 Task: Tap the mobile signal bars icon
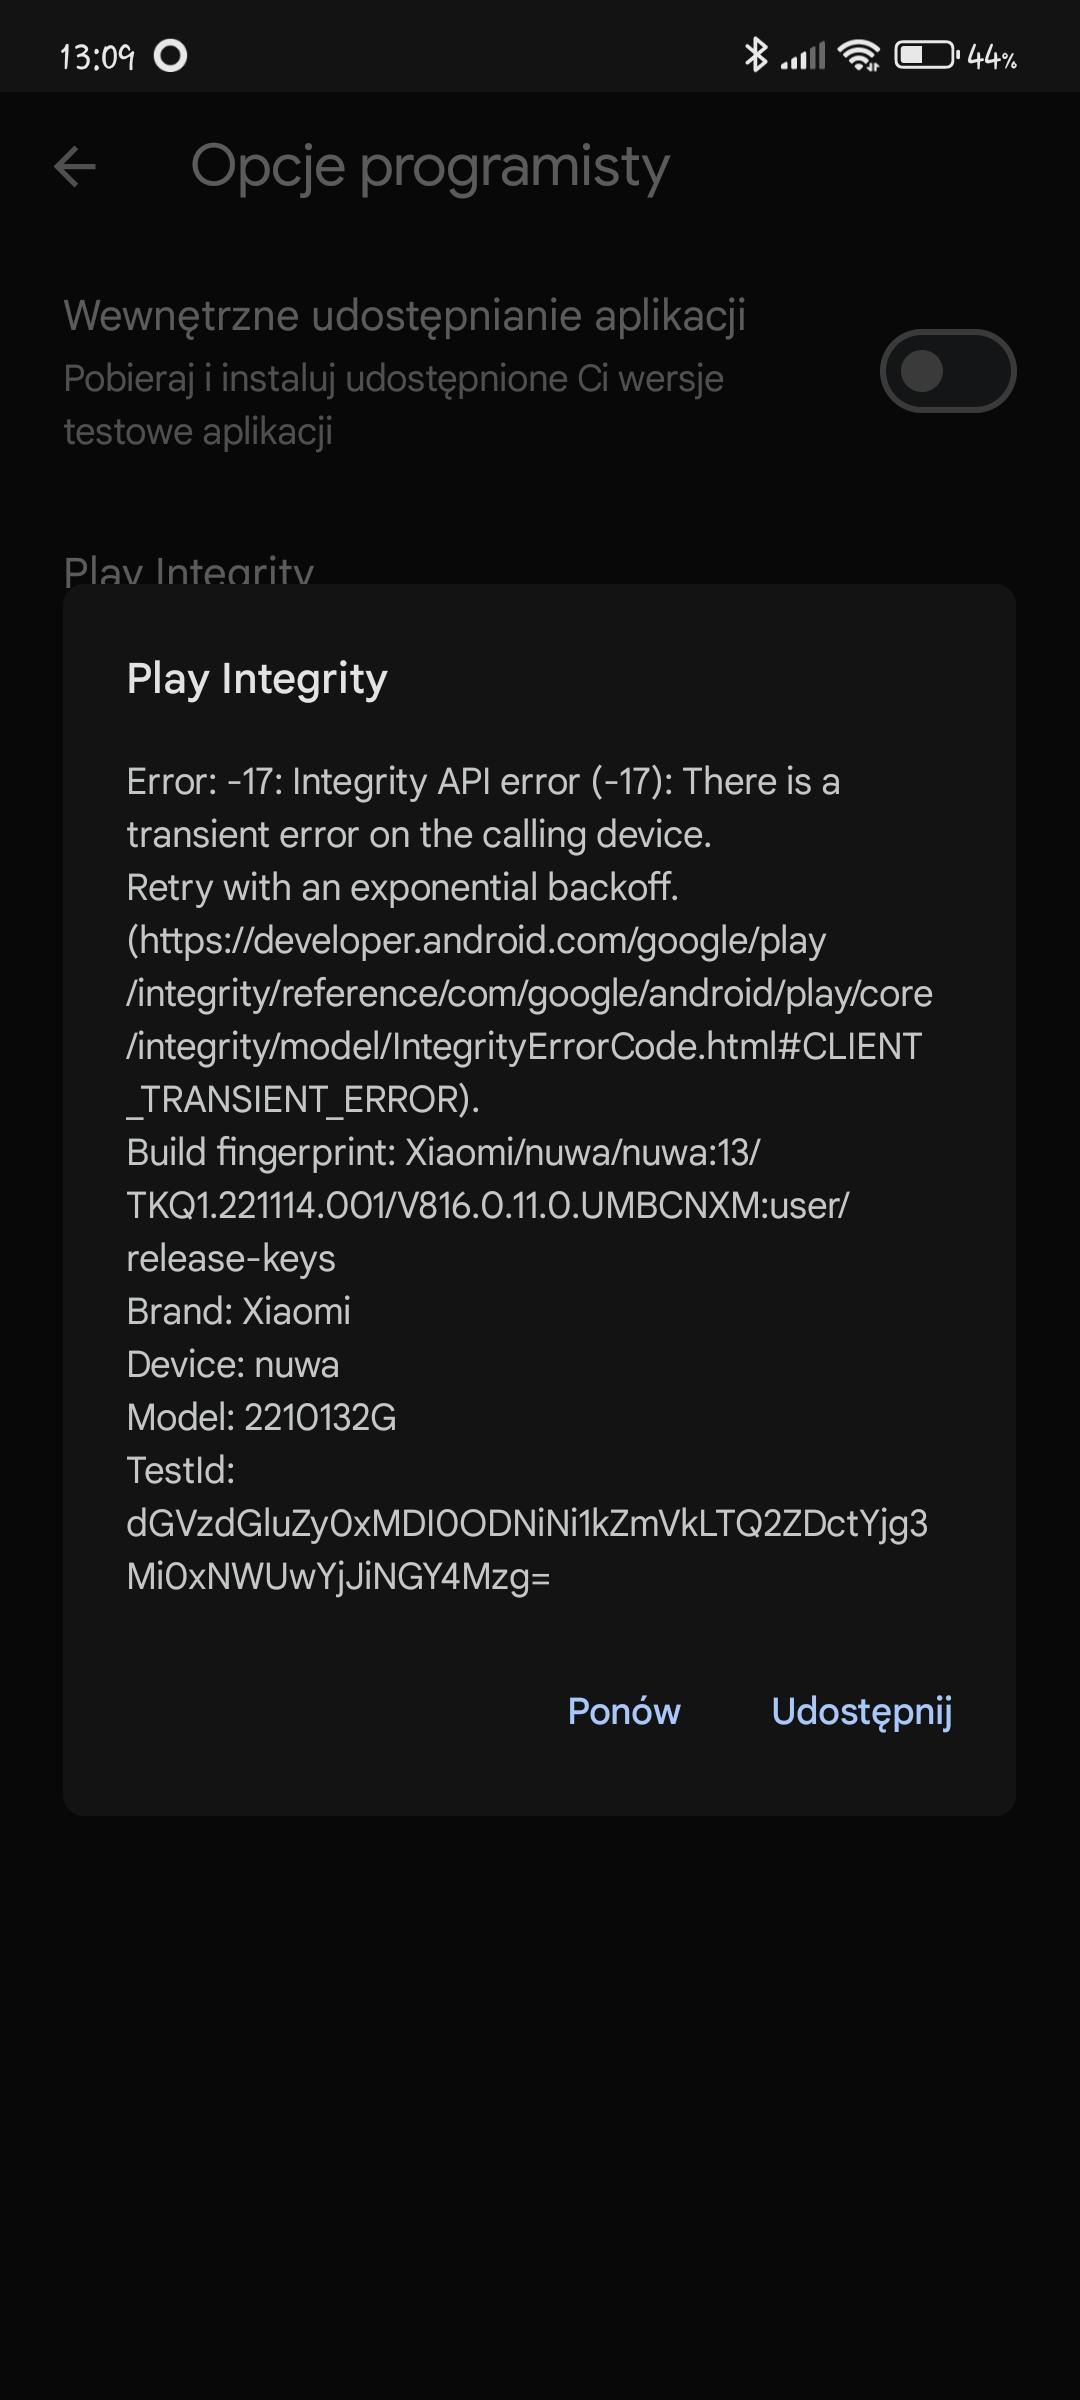pos(804,55)
